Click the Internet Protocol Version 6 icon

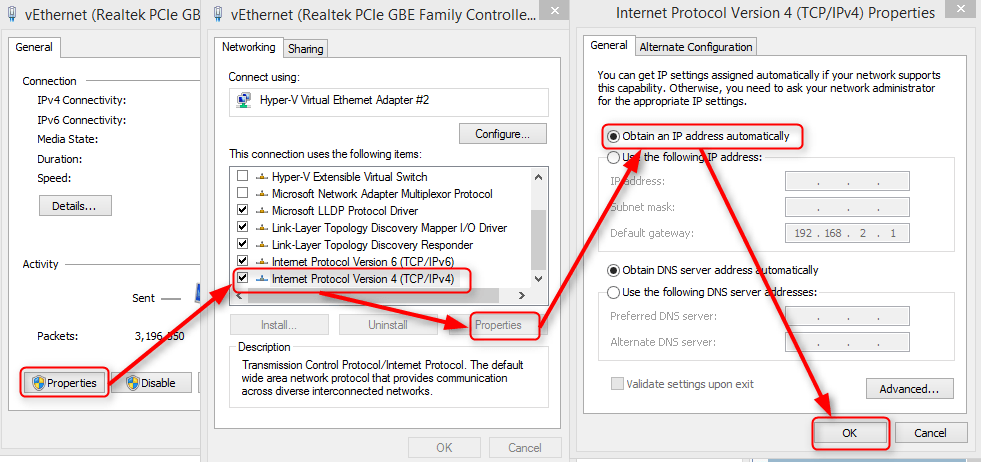(262, 262)
